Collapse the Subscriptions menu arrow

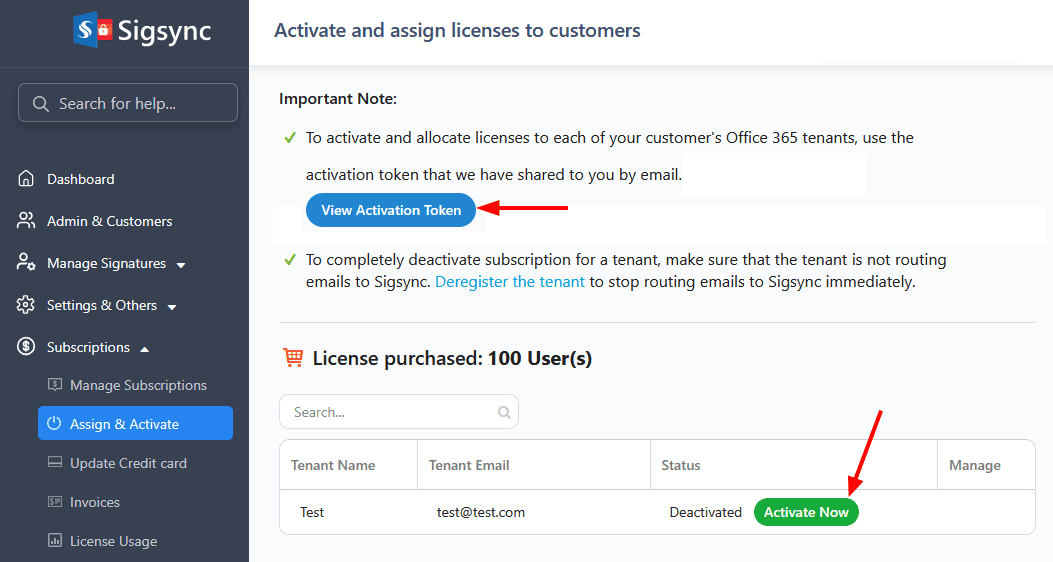[x=144, y=348]
